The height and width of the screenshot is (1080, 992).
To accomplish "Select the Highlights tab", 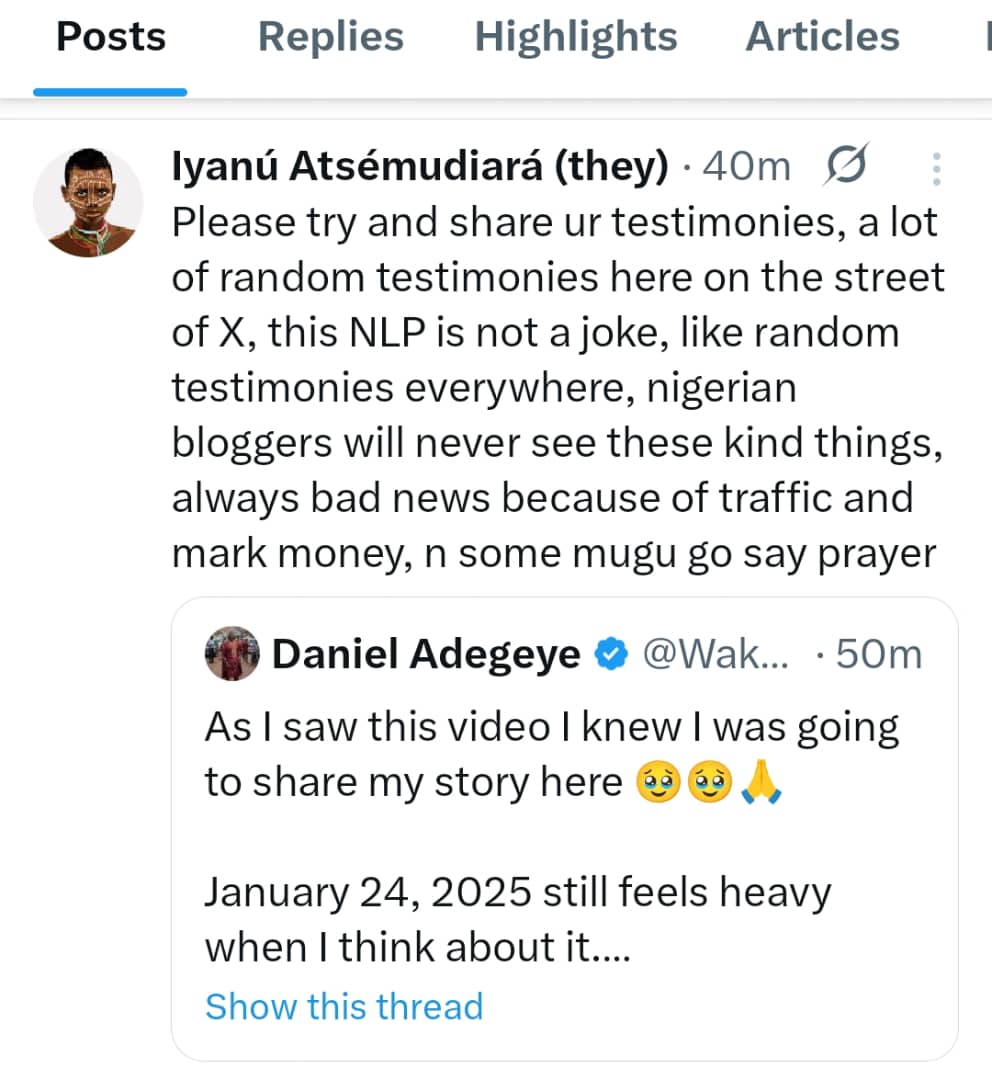I will click(575, 38).
